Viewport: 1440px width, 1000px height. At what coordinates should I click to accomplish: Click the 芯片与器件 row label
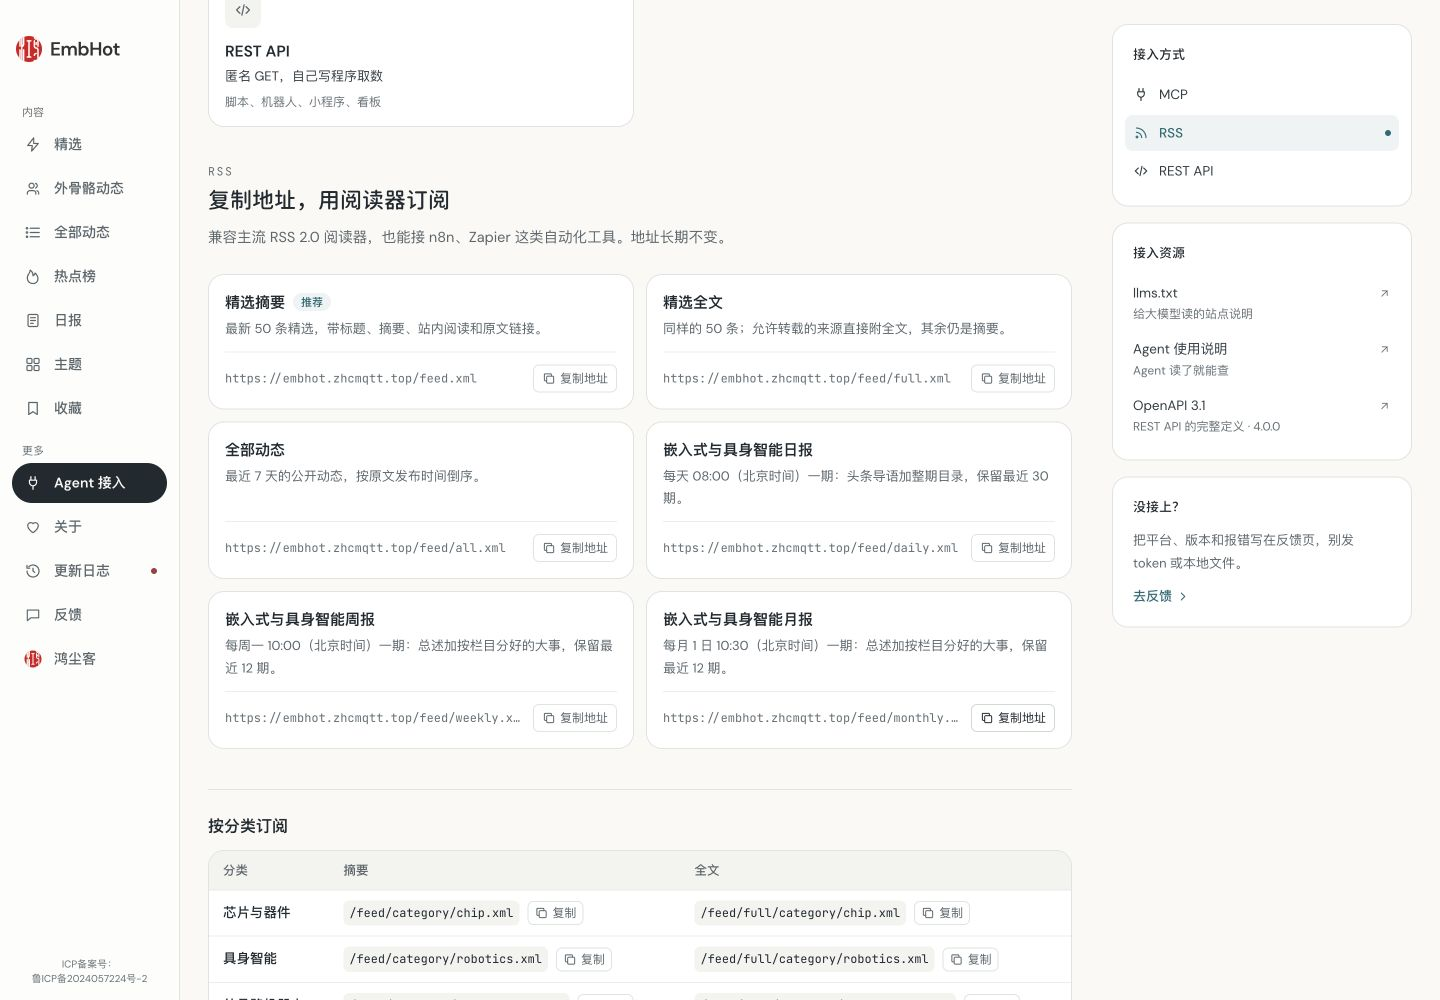[257, 913]
